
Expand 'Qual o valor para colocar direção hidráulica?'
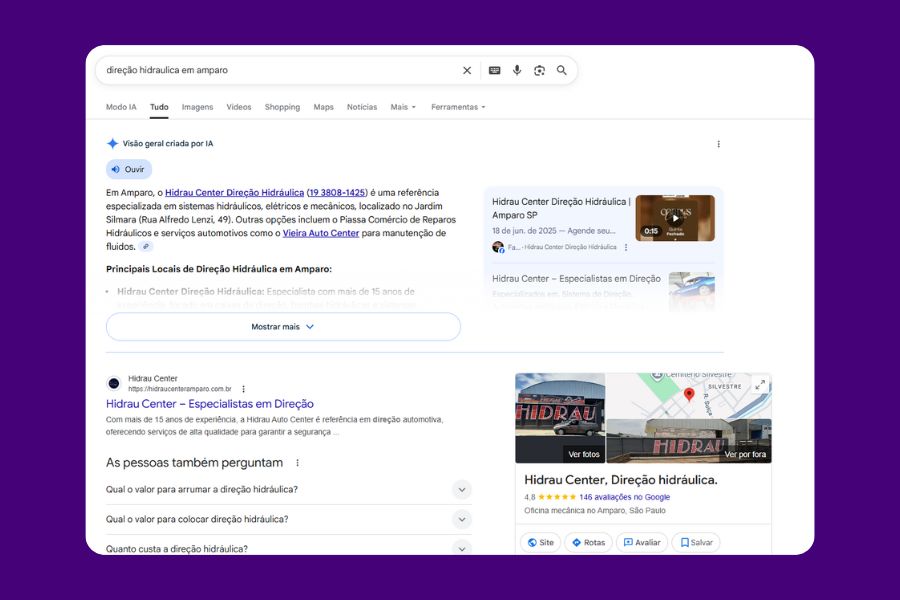[289, 520]
